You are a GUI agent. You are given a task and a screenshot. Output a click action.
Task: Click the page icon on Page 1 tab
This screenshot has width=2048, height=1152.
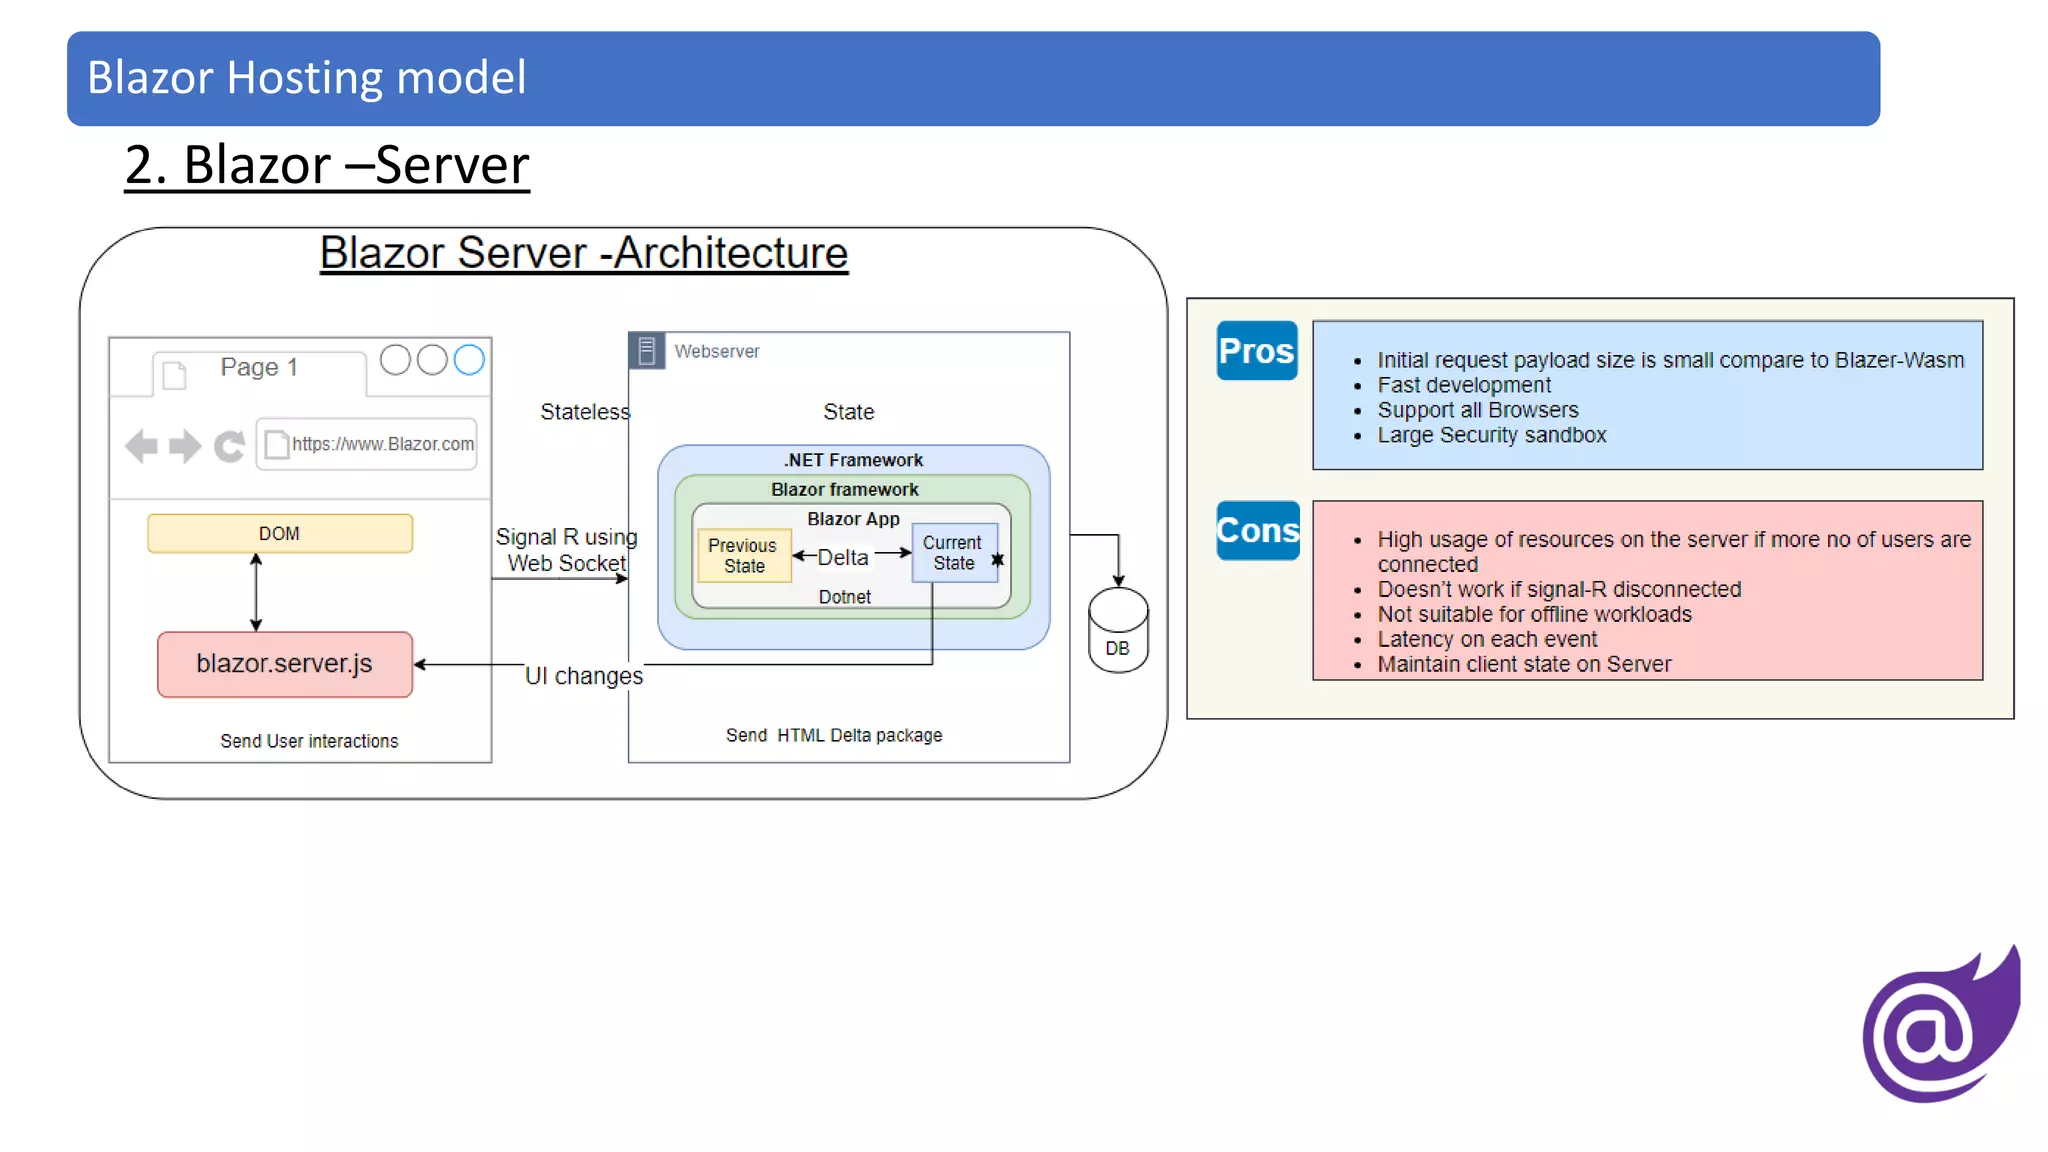175,375
